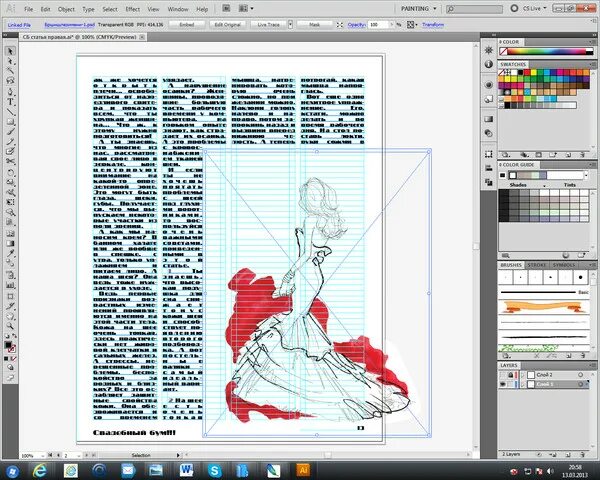
Task: Open the Window menu
Action: (178, 9)
